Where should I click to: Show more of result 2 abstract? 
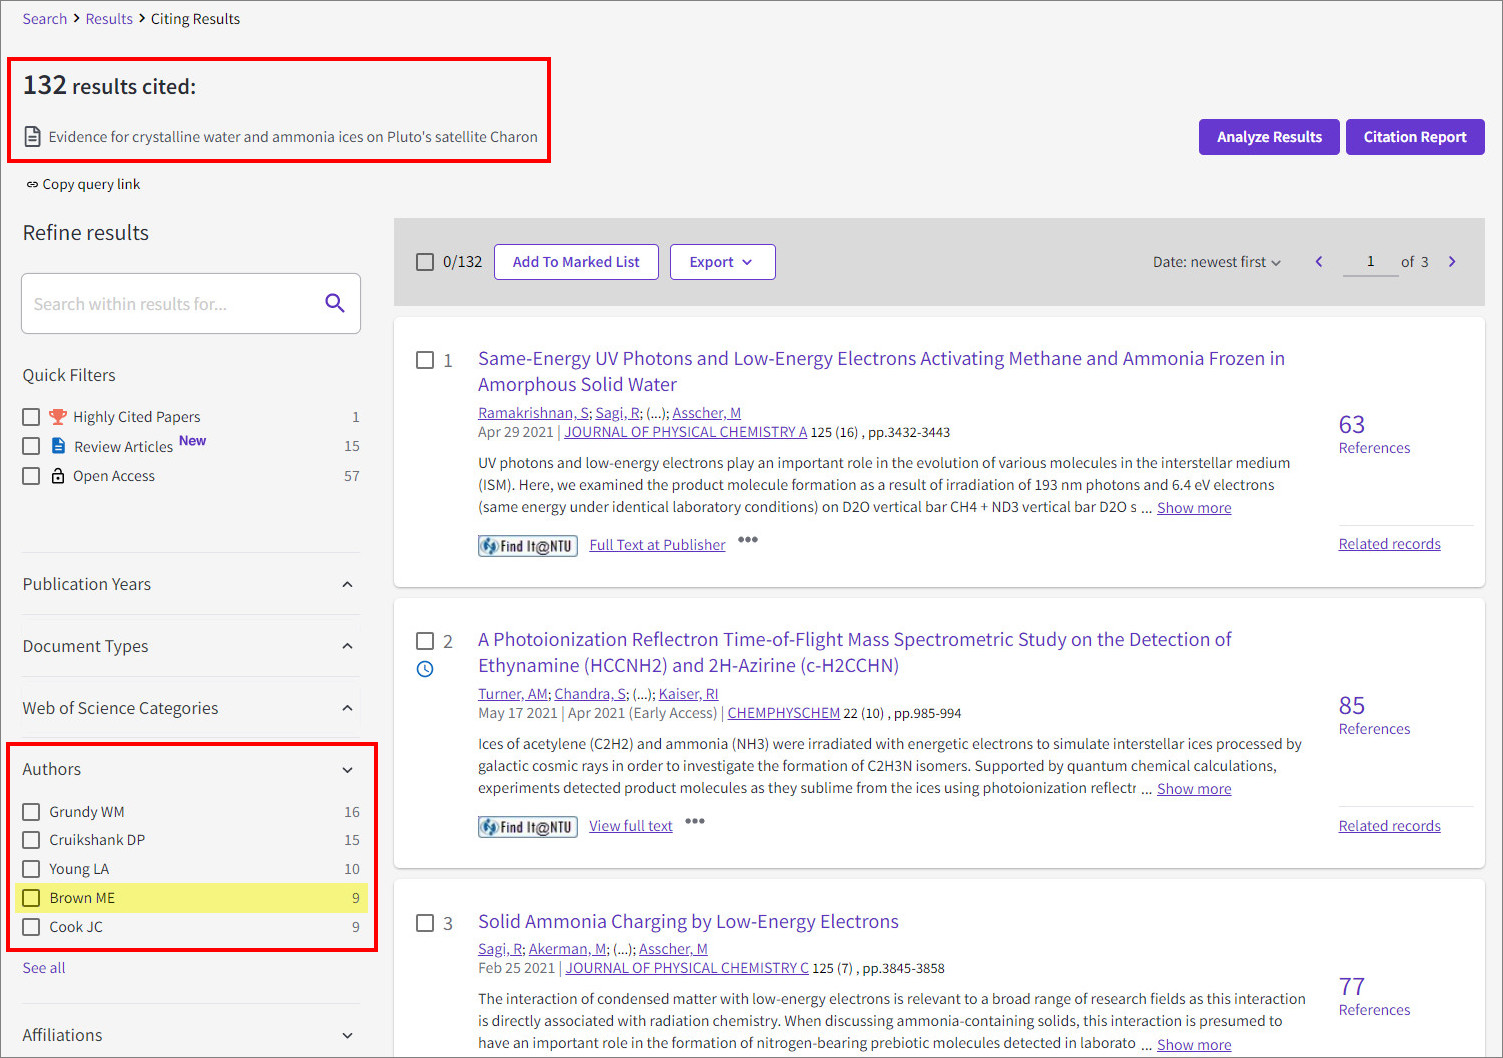point(1194,789)
